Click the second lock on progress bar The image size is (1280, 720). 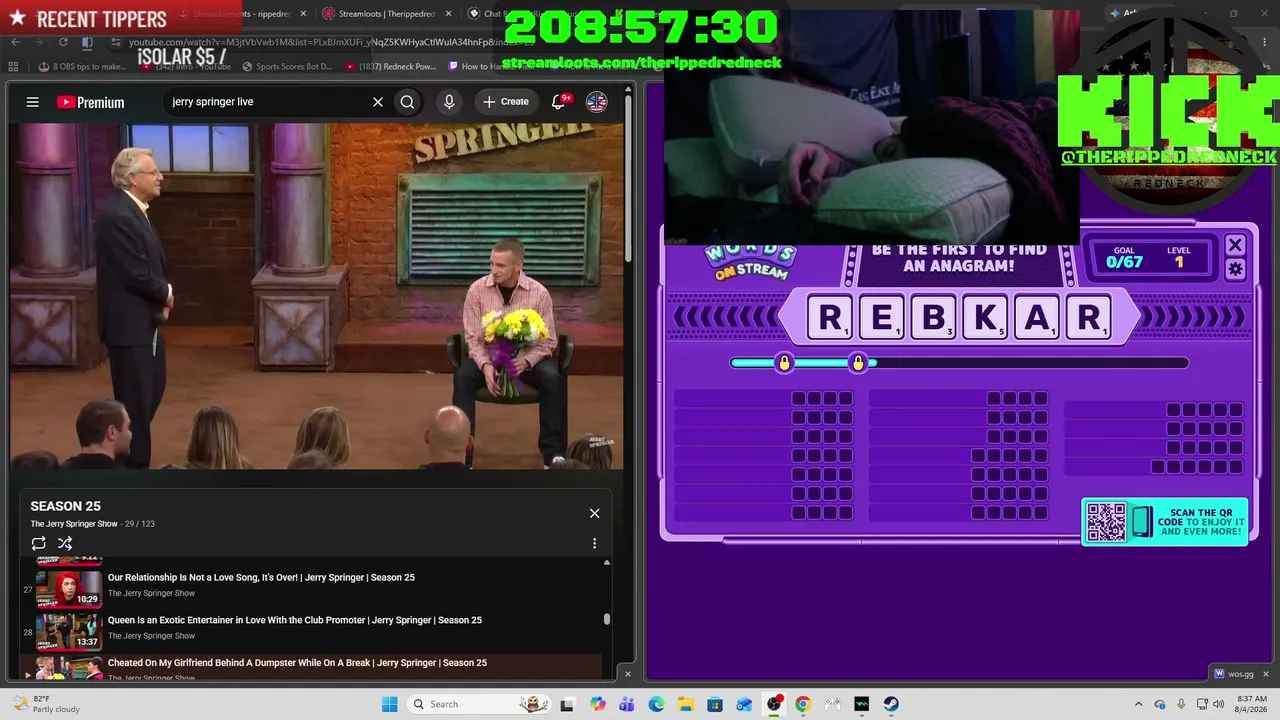858,363
